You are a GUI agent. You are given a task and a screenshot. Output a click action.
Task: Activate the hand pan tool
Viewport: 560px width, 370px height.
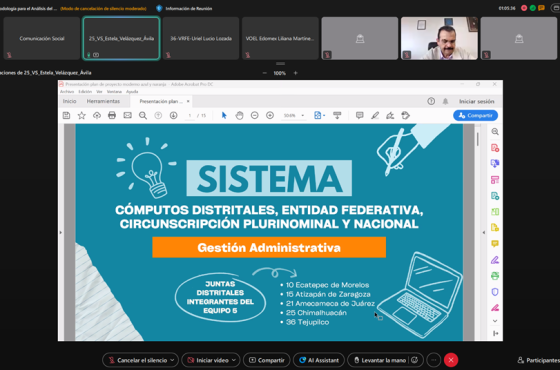pos(239,115)
